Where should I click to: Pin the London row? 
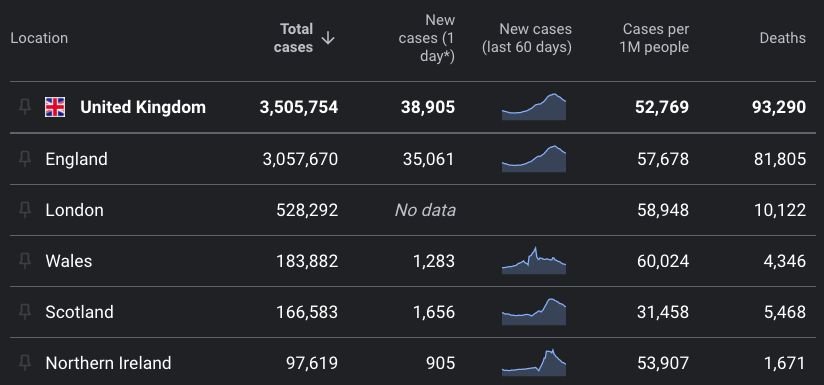pyautogui.click(x=25, y=210)
